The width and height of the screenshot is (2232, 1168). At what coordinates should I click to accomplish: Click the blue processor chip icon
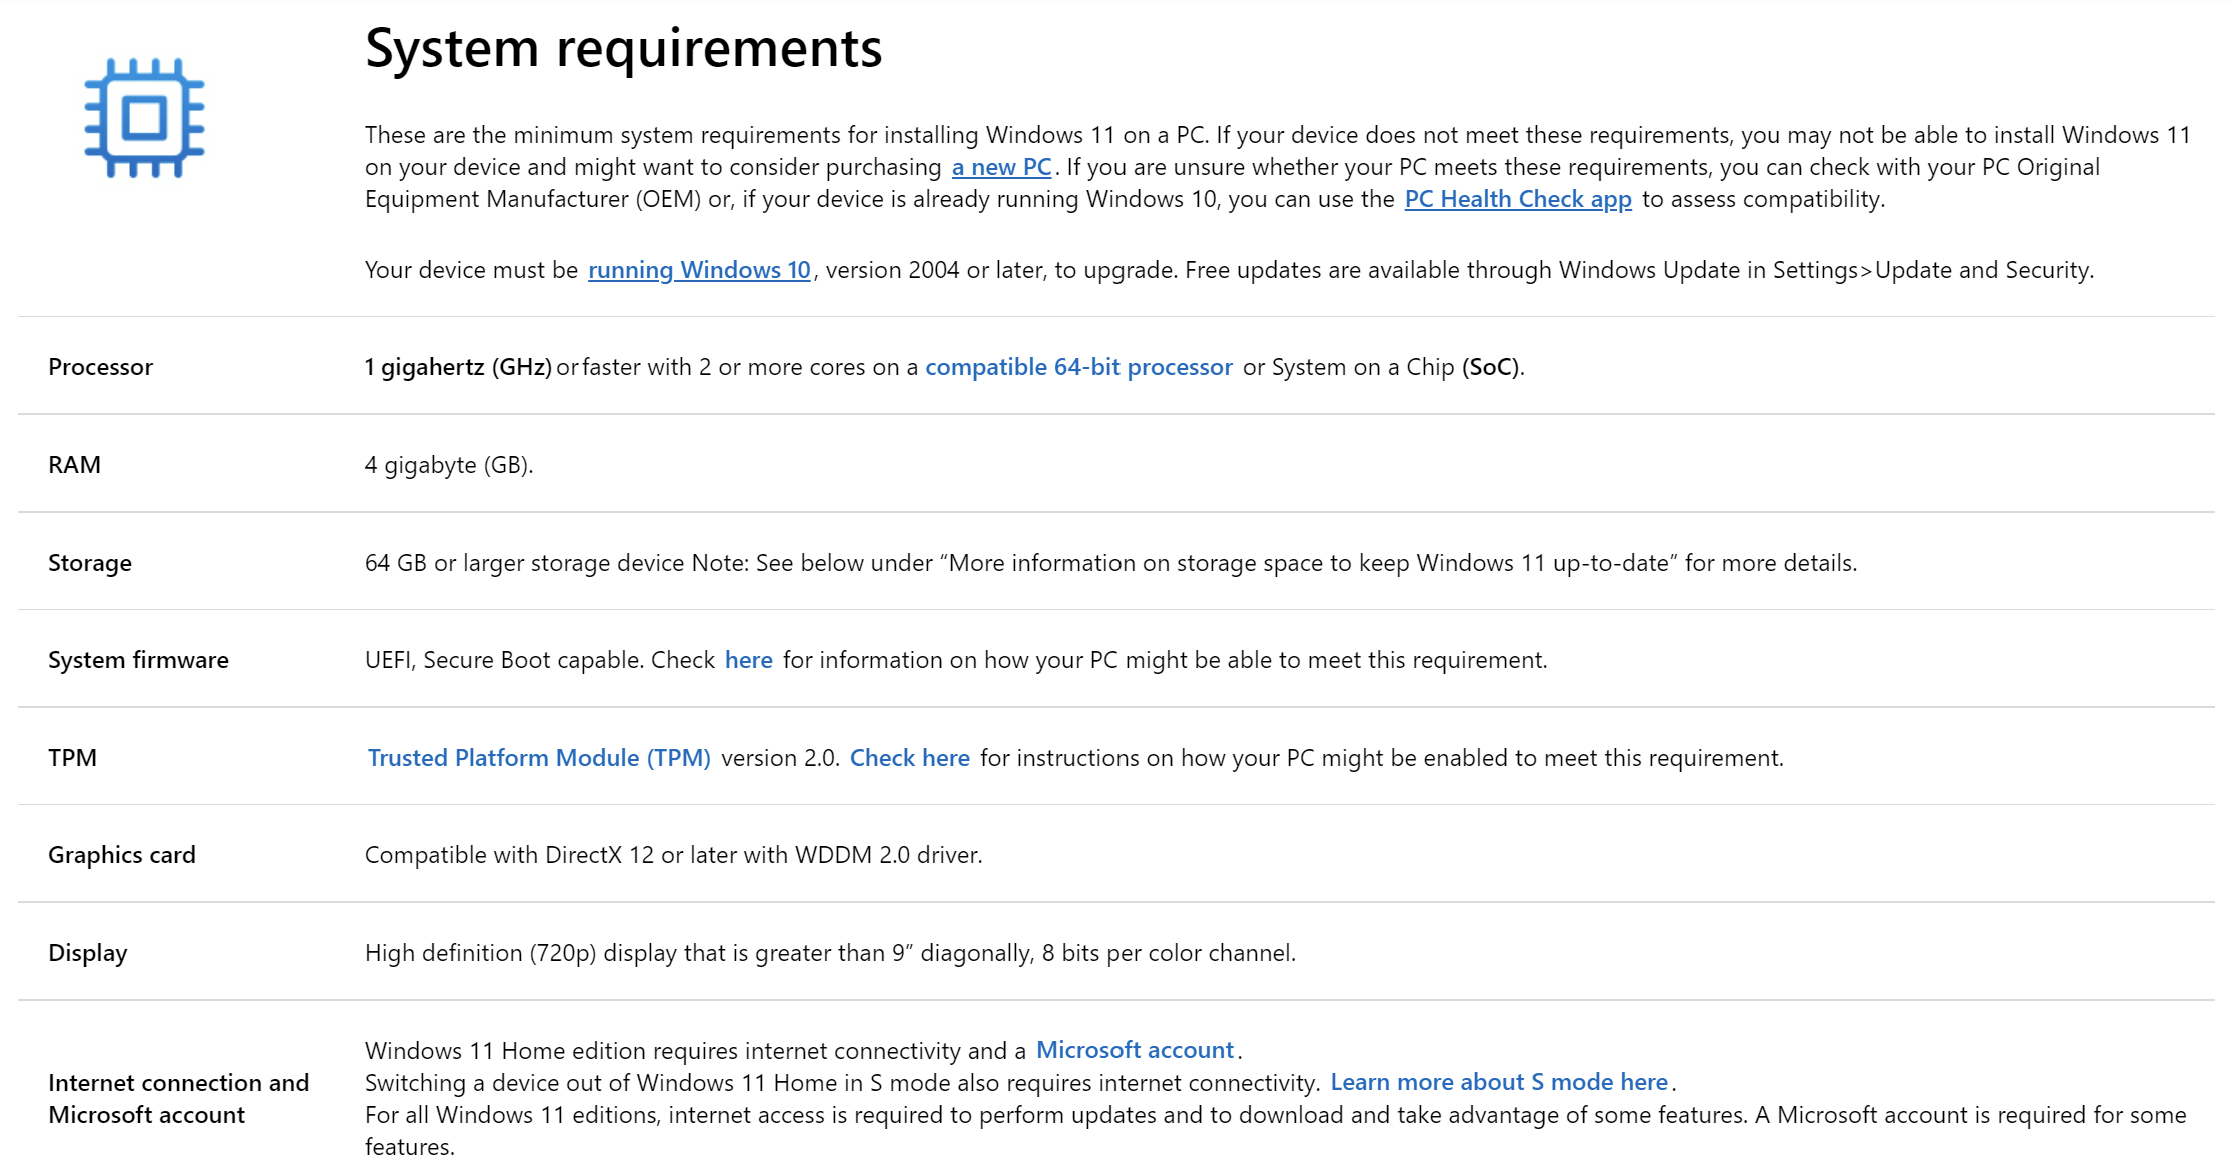coord(145,118)
